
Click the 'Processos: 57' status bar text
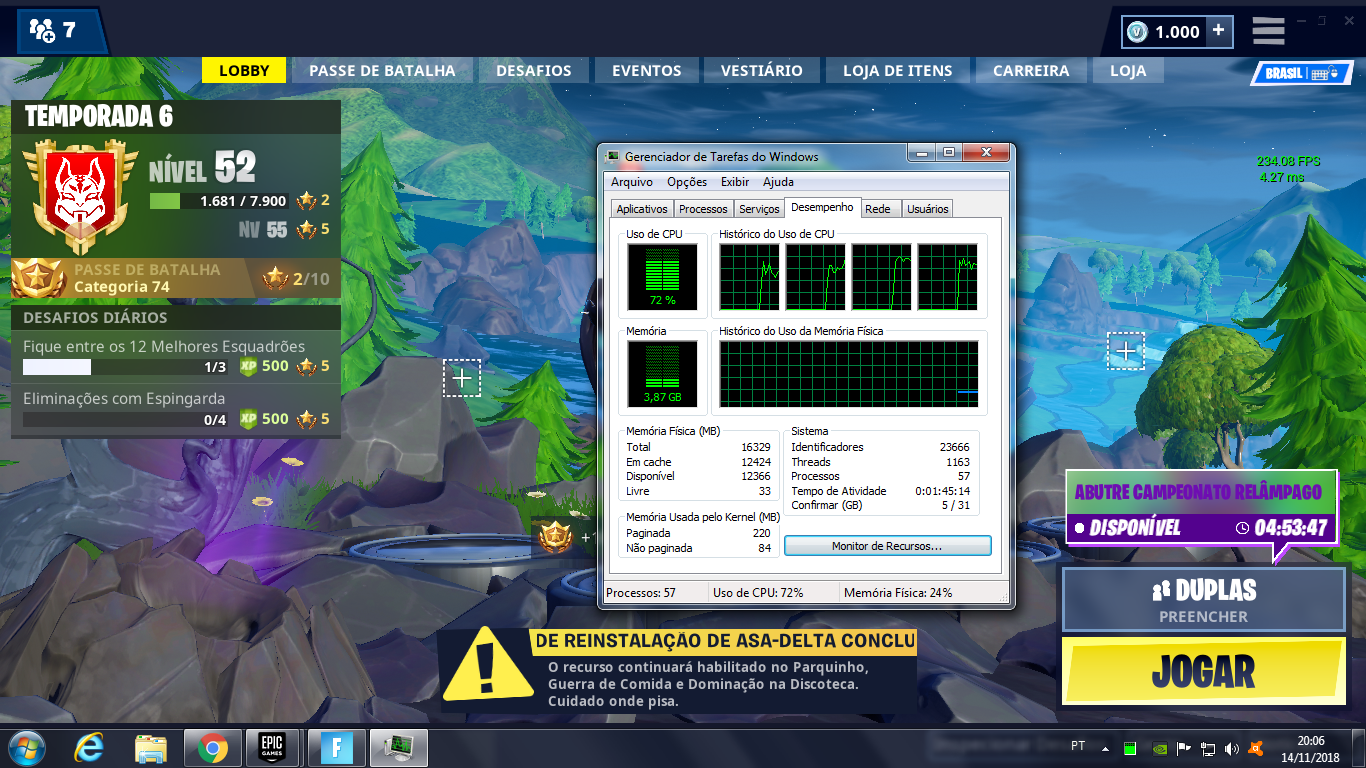pyautogui.click(x=641, y=593)
